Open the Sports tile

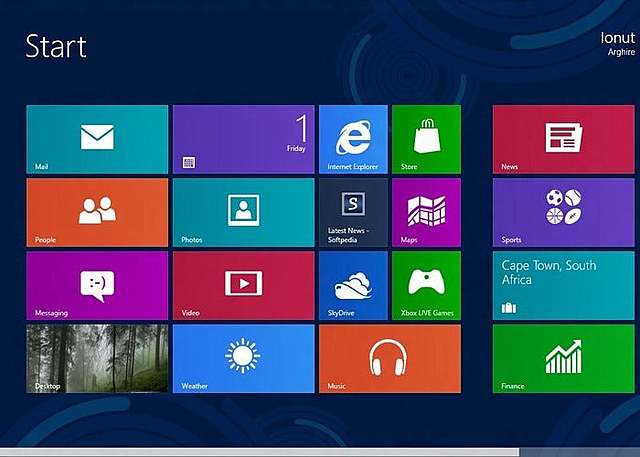click(x=564, y=213)
